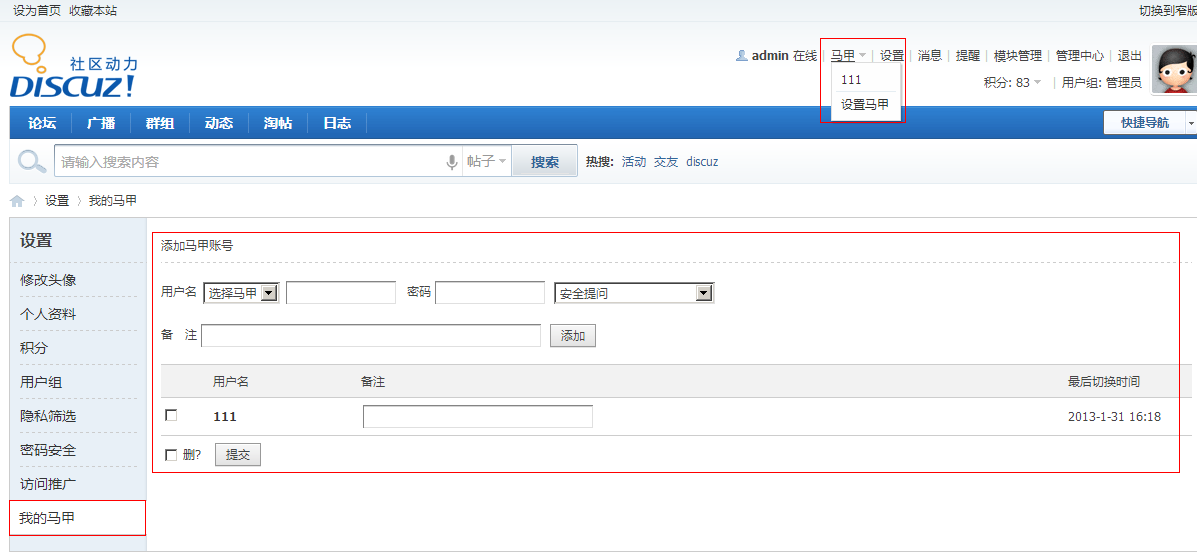This screenshot has width=1197, height=556.
Task: Click the 添加 button
Action: 573,336
